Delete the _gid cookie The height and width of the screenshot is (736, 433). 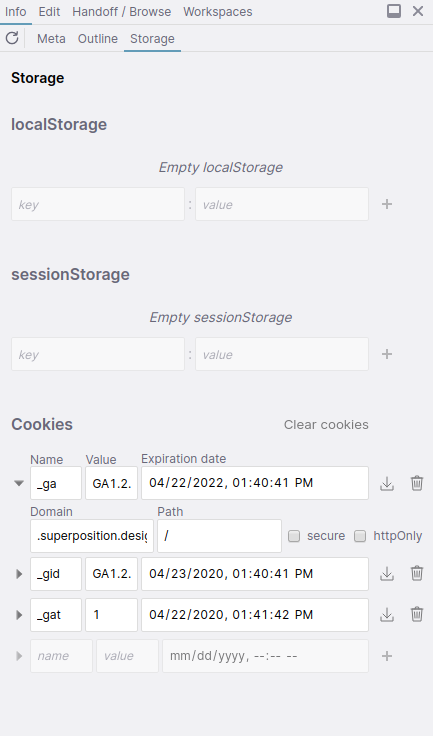click(x=417, y=574)
